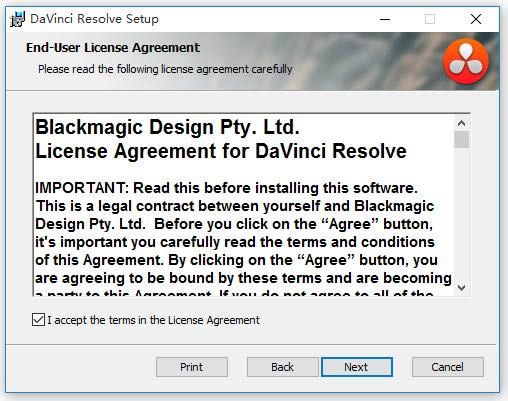Click 'Please read the following license agreement carefully'

pyautogui.click(x=165, y=69)
